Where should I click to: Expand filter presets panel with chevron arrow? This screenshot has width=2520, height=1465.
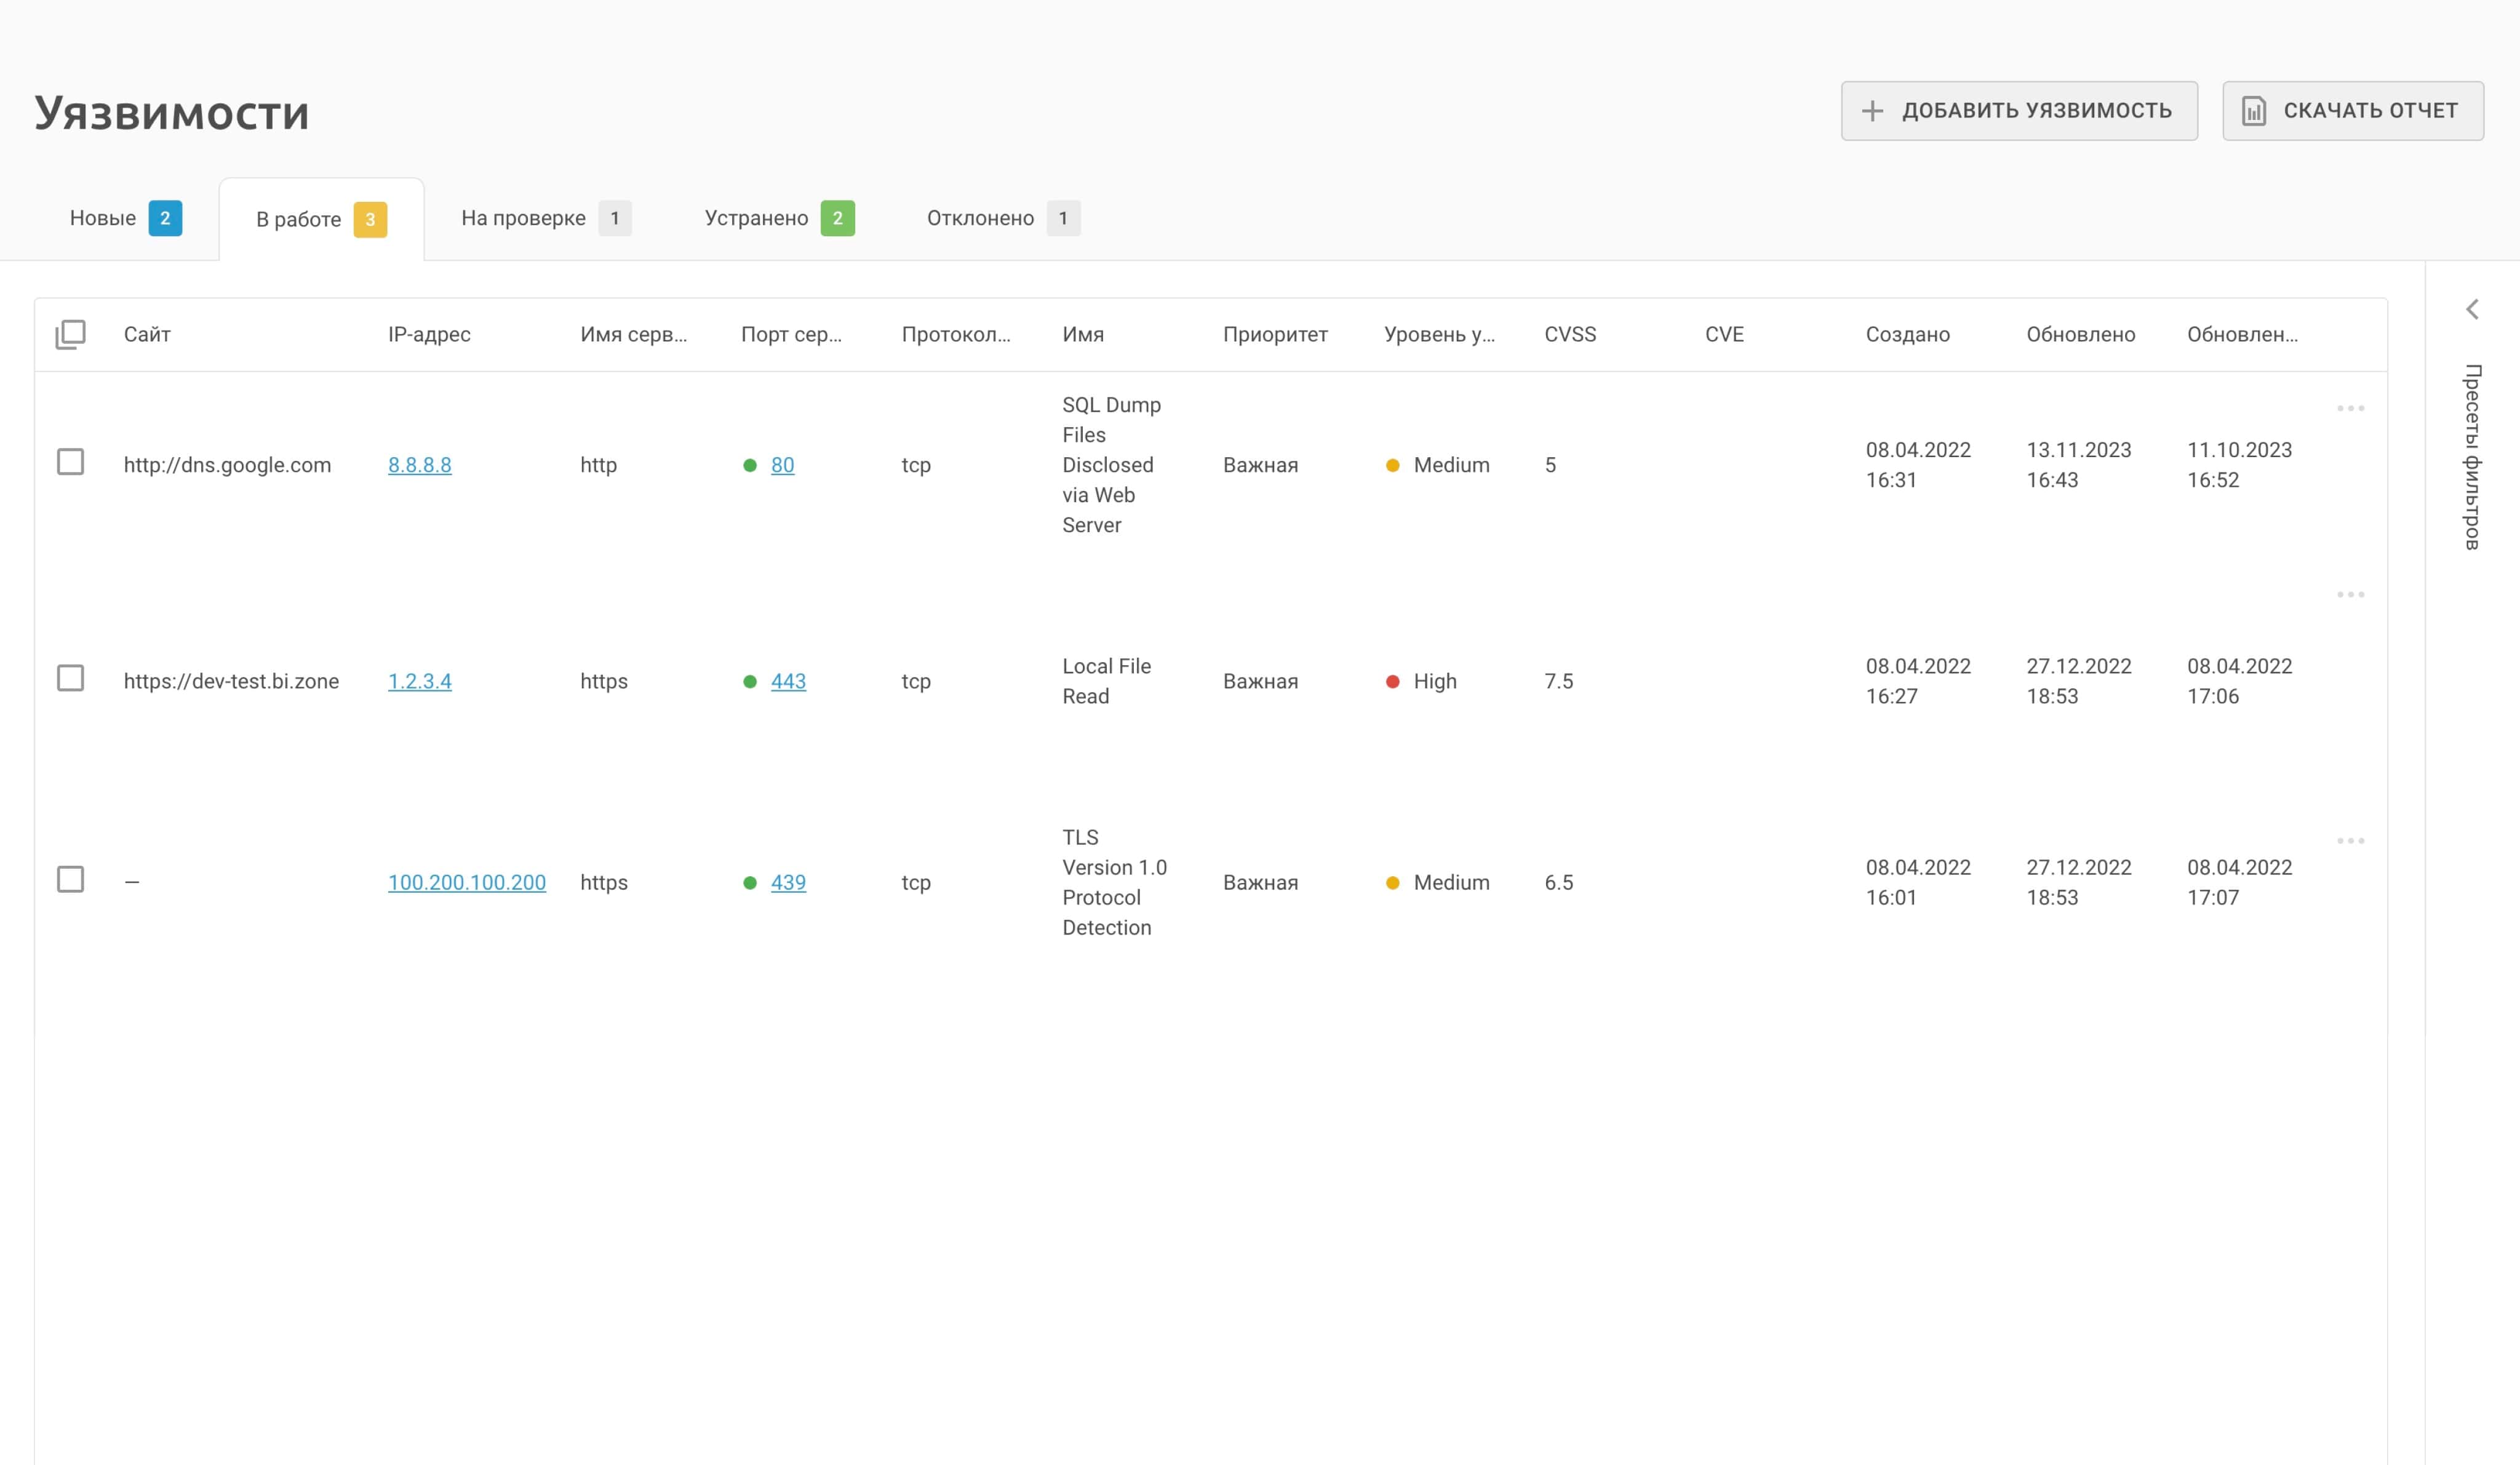[x=2472, y=309]
